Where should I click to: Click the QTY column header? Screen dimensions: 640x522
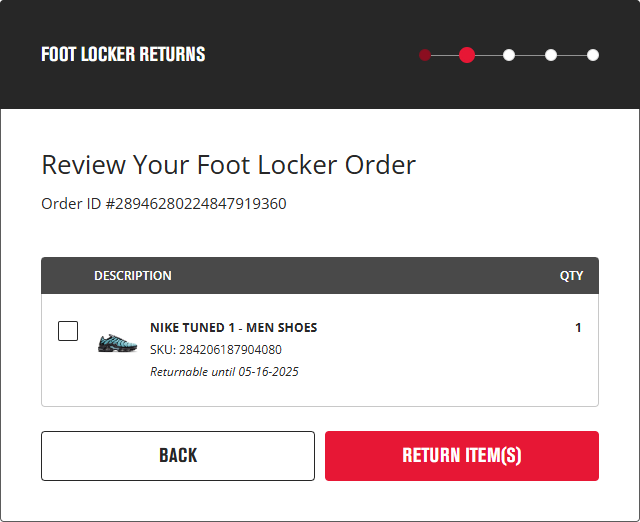coord(571,276)
